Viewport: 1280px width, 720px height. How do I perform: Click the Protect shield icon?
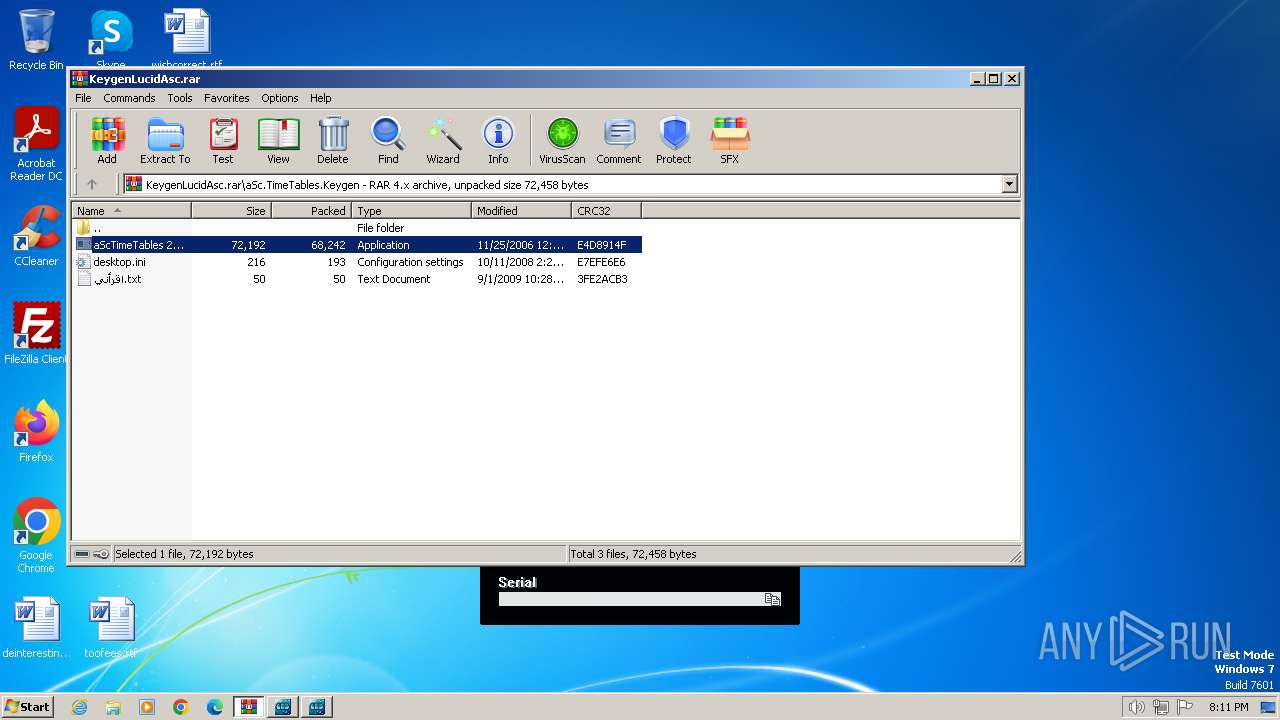pyautogui.click(x=674, y=141)
